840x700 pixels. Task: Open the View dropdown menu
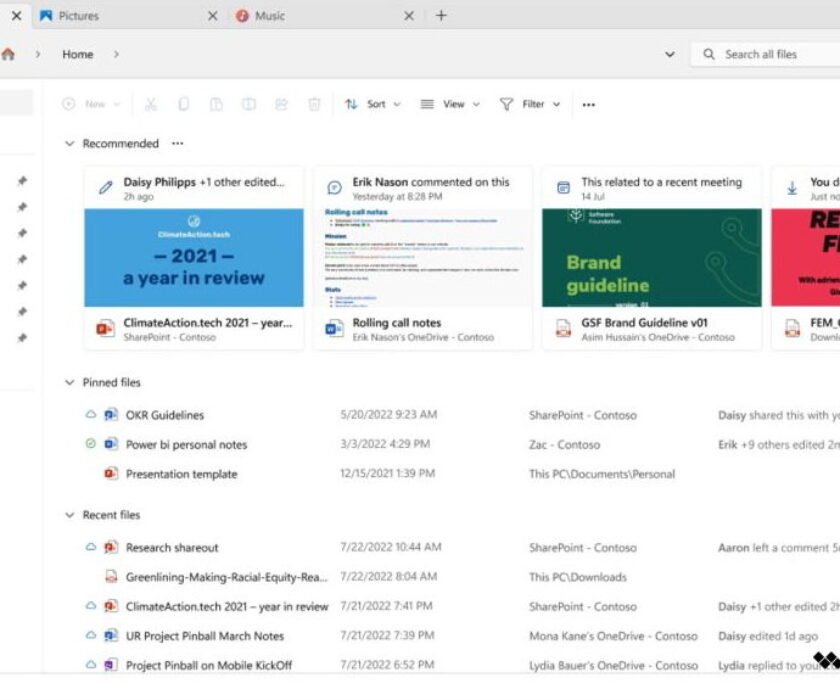(450, 104)
